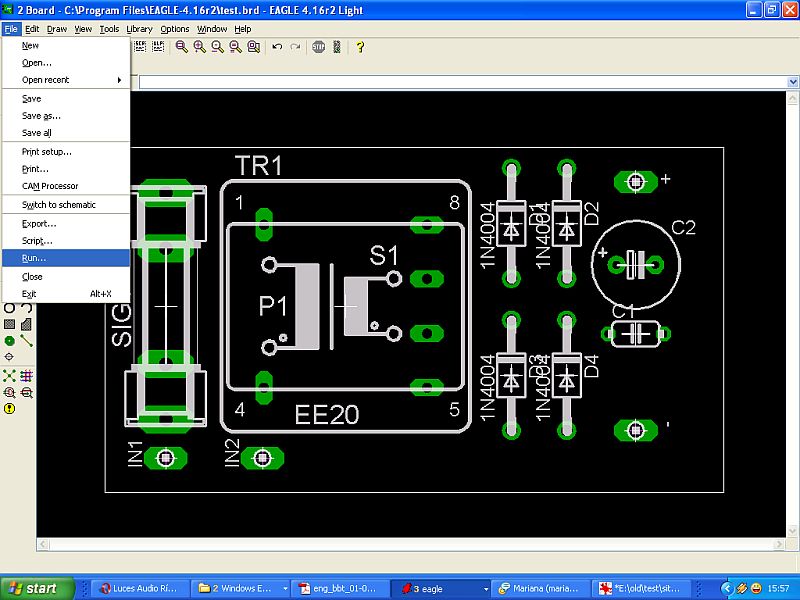Open the View menu
Viewport: 800px width, 600px height.
[x=83, y=29]
